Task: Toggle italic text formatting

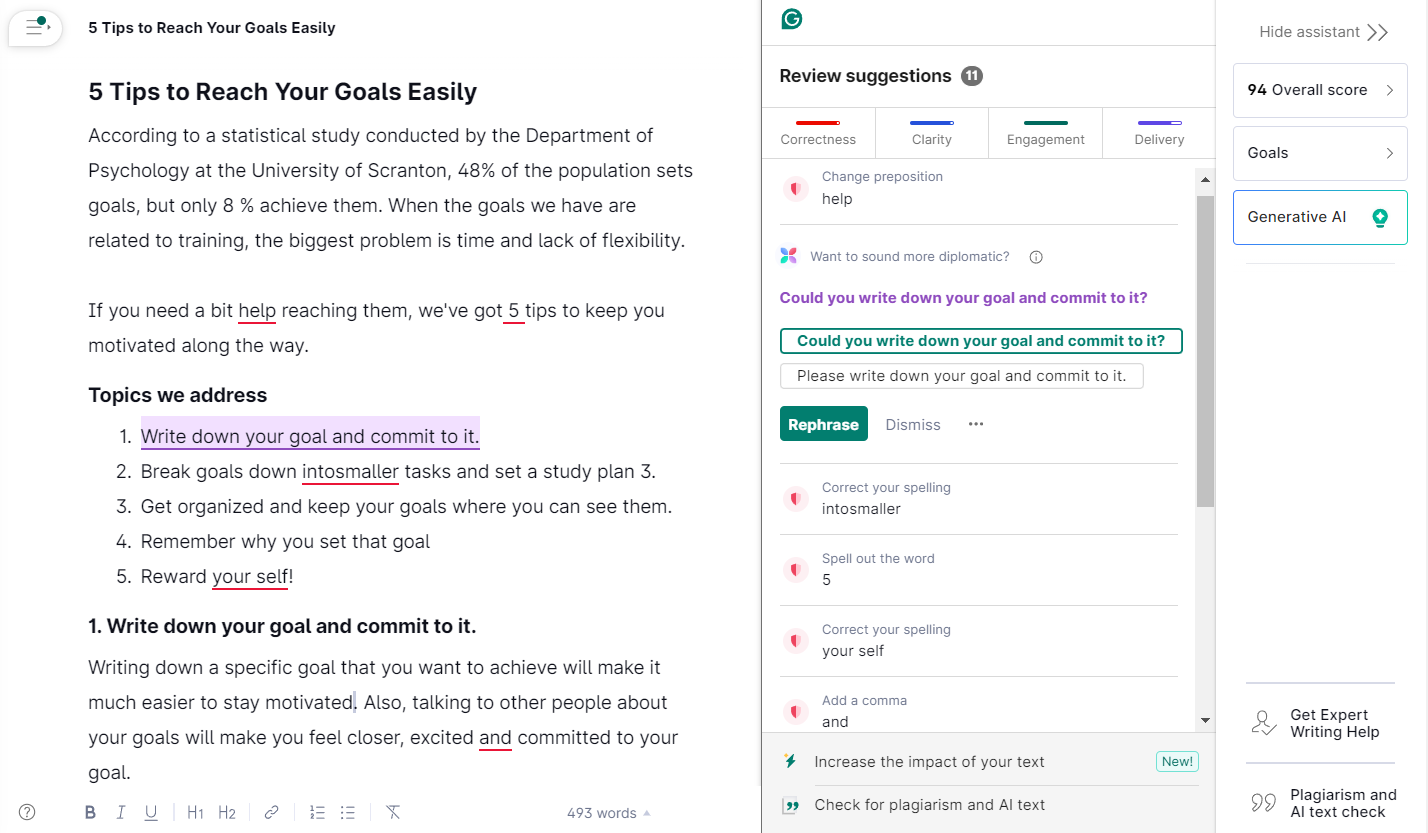Action: 120,813
